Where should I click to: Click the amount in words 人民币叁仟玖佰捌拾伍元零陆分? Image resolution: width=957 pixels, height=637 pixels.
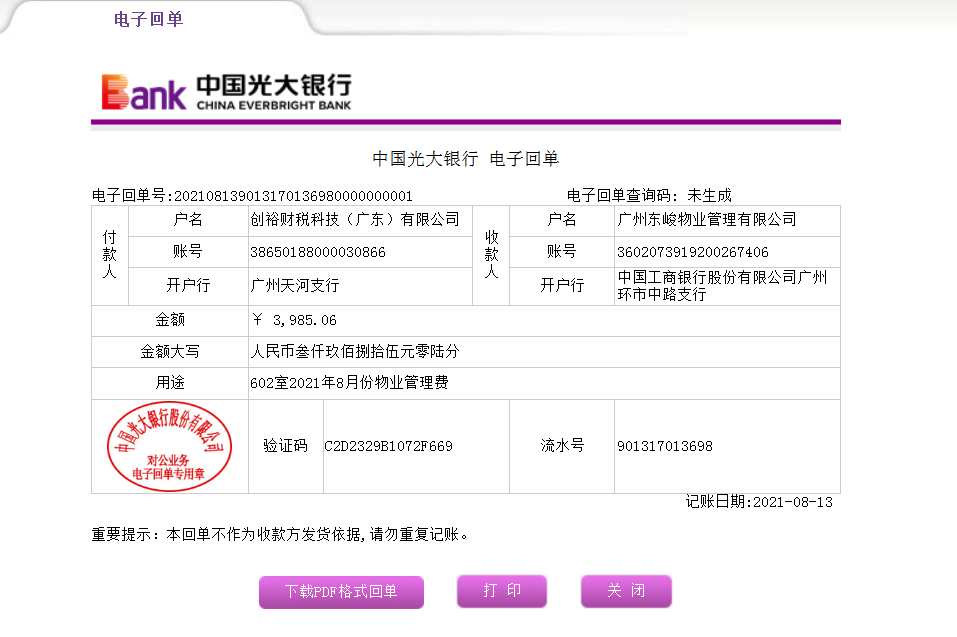354,352
